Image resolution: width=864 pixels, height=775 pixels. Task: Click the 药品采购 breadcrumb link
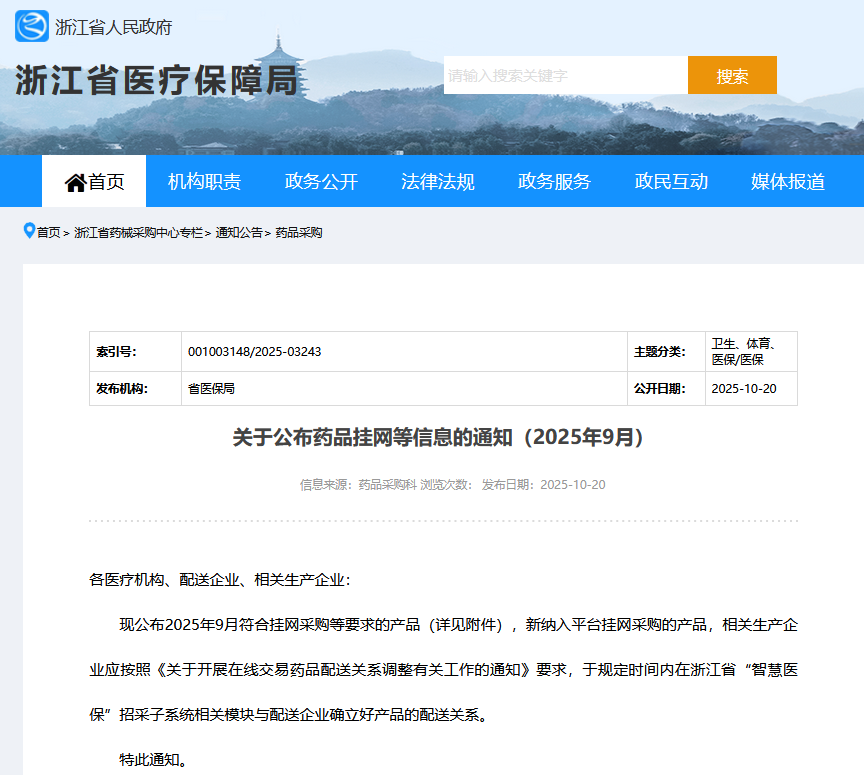299,233
